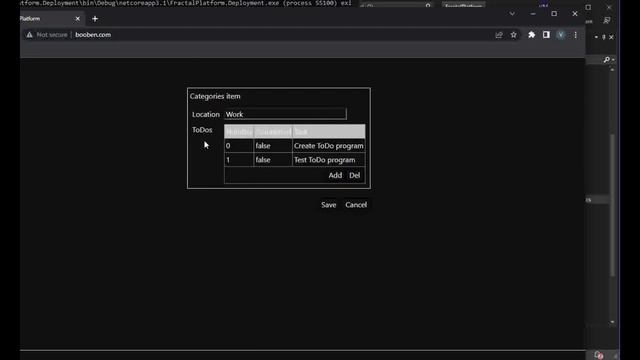Bookmark this page with the star icon
Image resolution: width=640 pixels, height=360 pixels.
click(513, 35)
